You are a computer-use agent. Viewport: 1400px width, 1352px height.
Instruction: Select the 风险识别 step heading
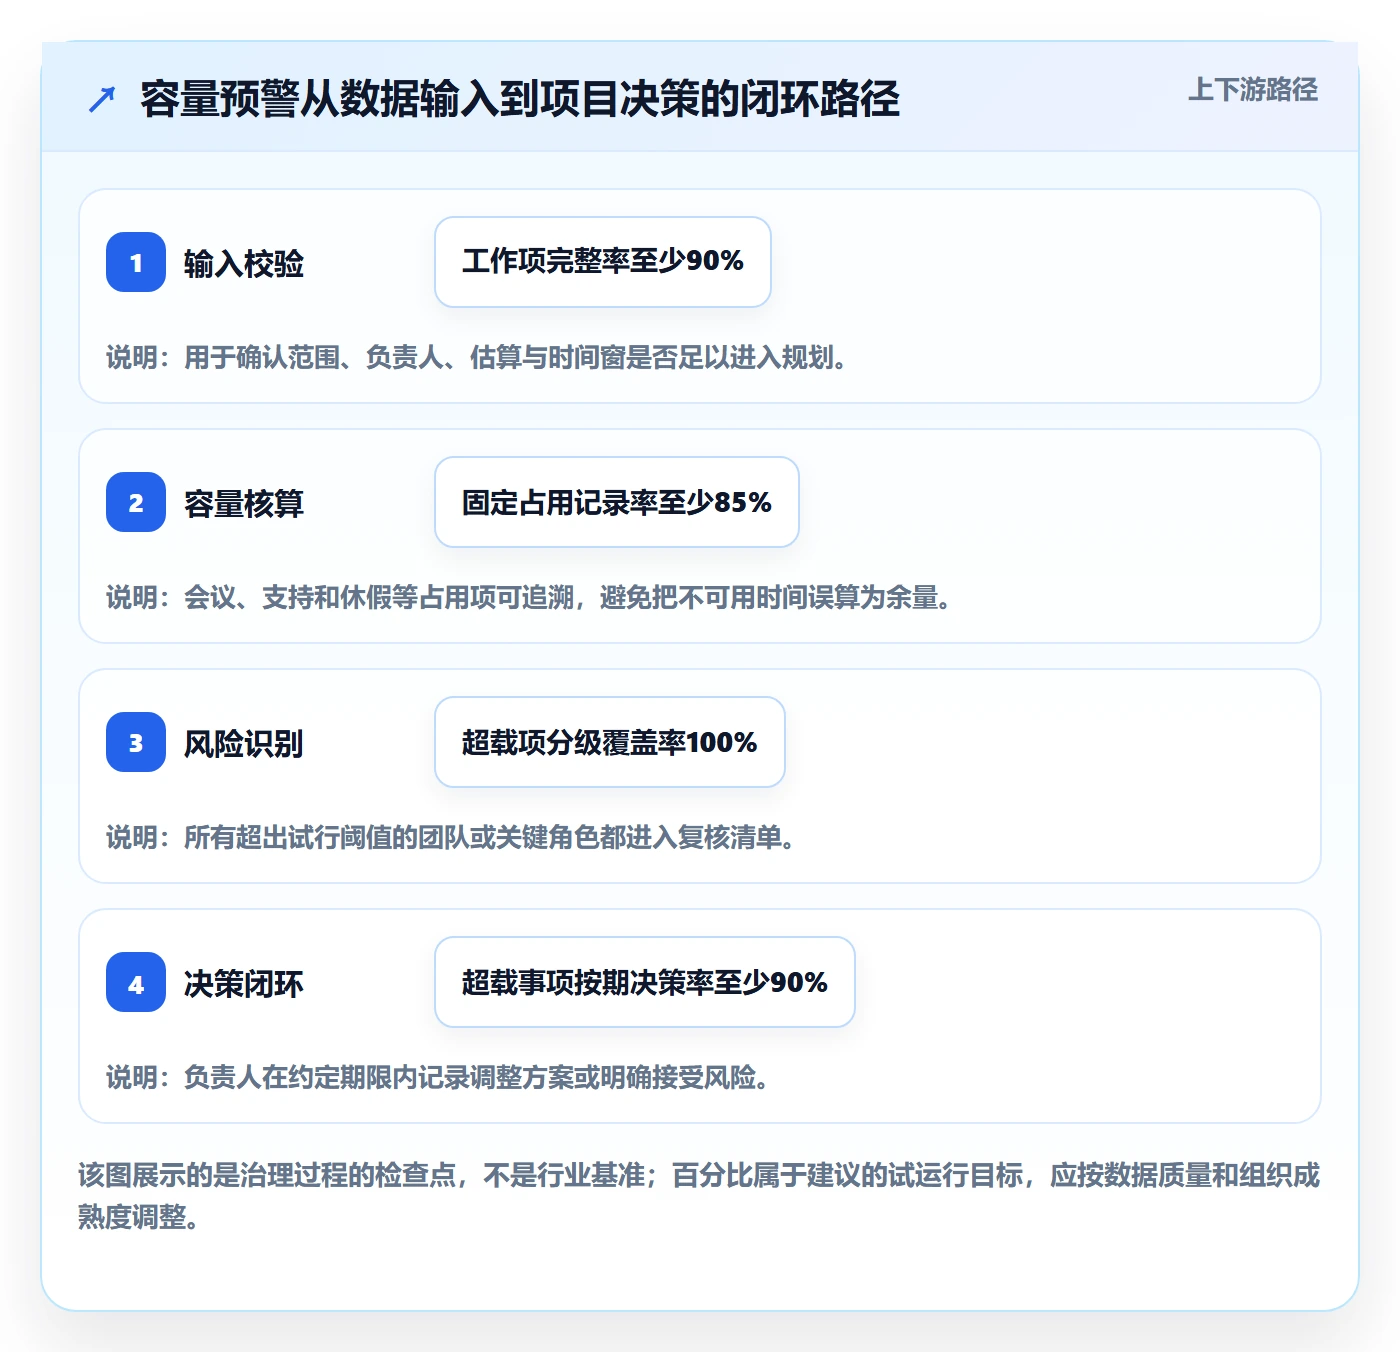coord(244,744)
